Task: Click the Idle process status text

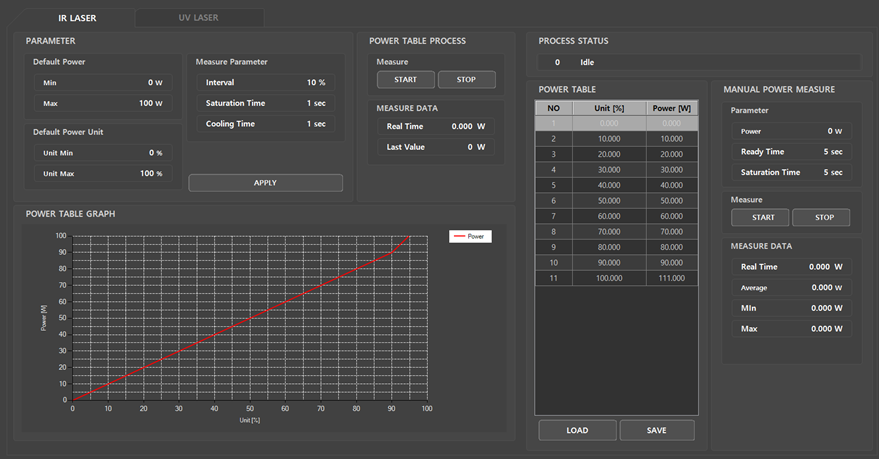Action: coord(587,62)
